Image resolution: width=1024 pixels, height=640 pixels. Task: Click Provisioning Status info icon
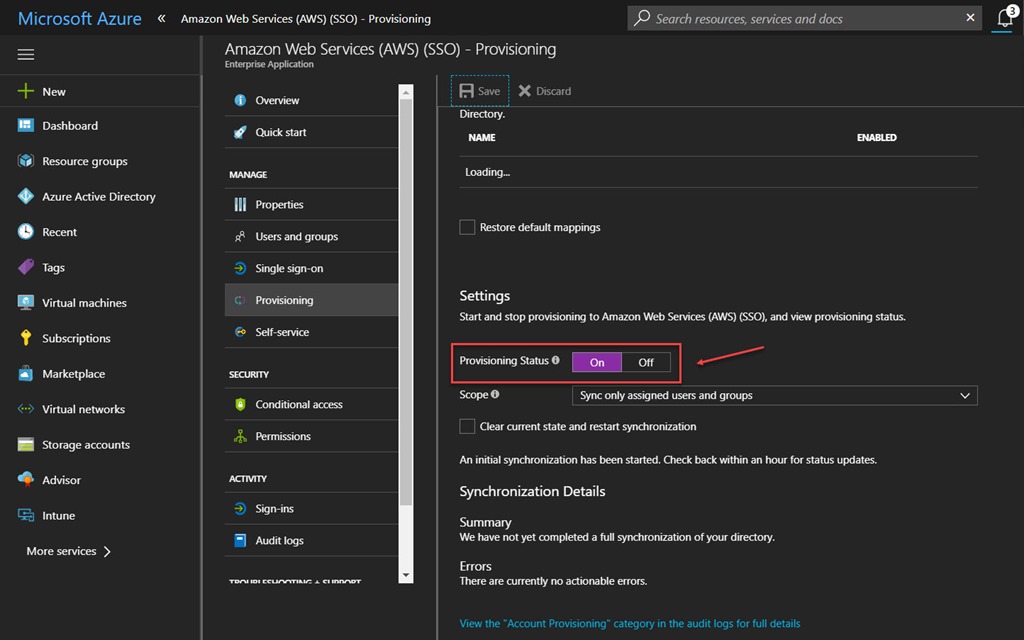coord(555,360)
